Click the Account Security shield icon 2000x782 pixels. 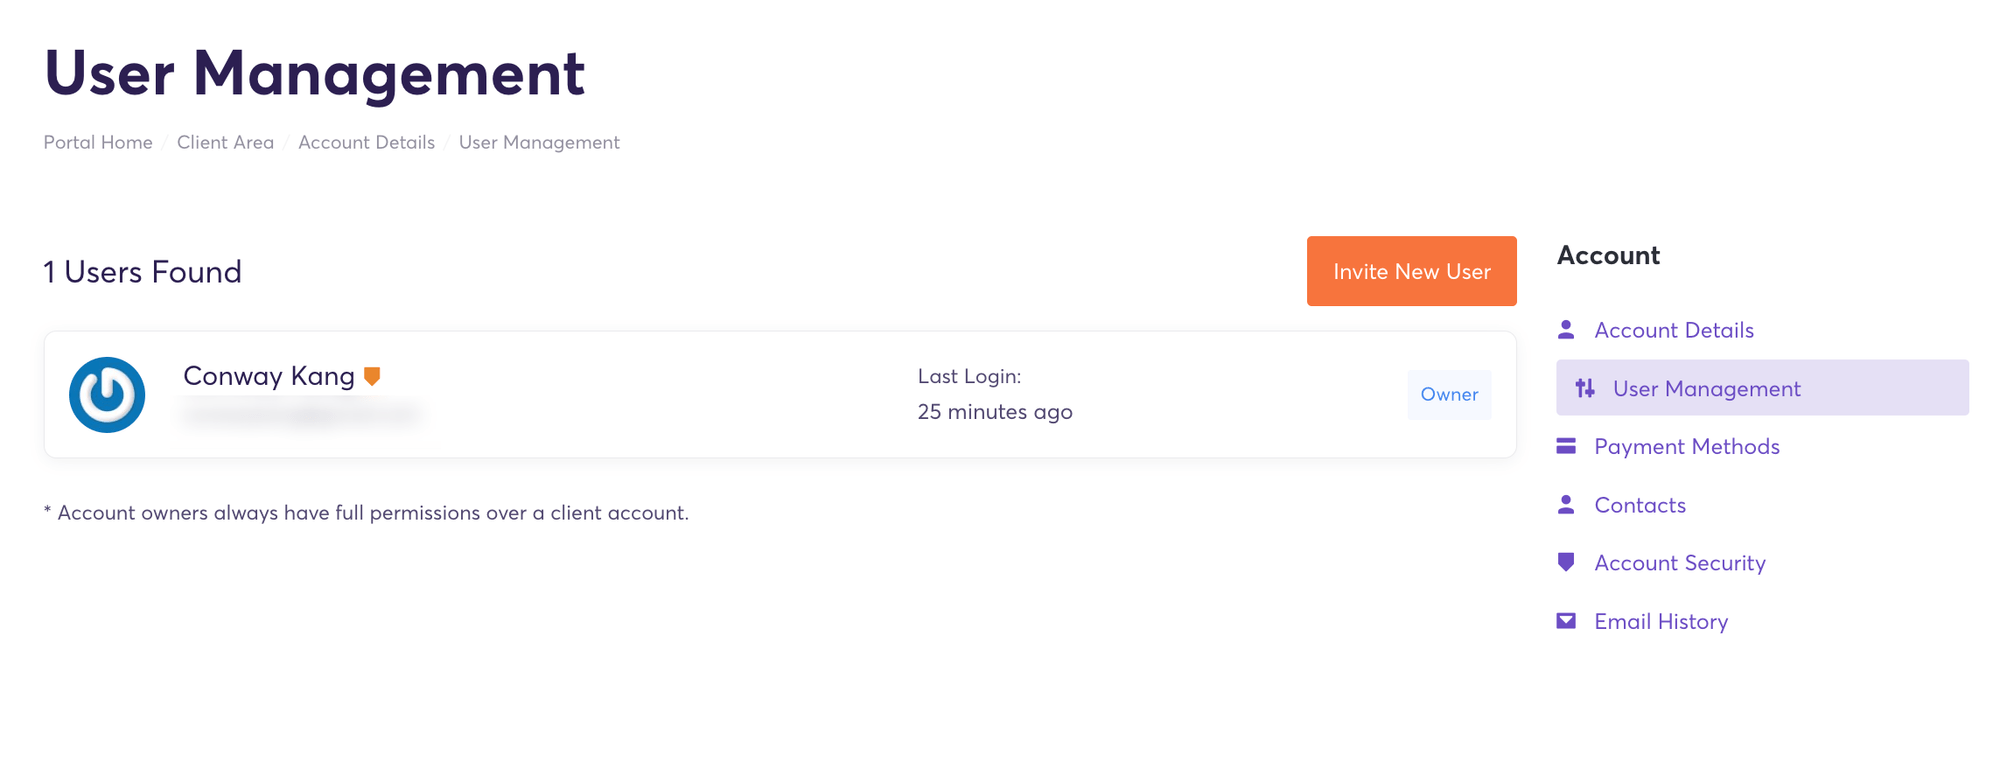point(1566,562)
